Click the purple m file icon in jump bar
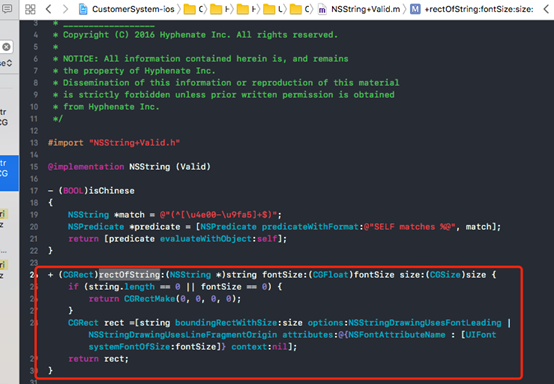The width and height of the screenshot is (554, 384). [x=322, y=10]
